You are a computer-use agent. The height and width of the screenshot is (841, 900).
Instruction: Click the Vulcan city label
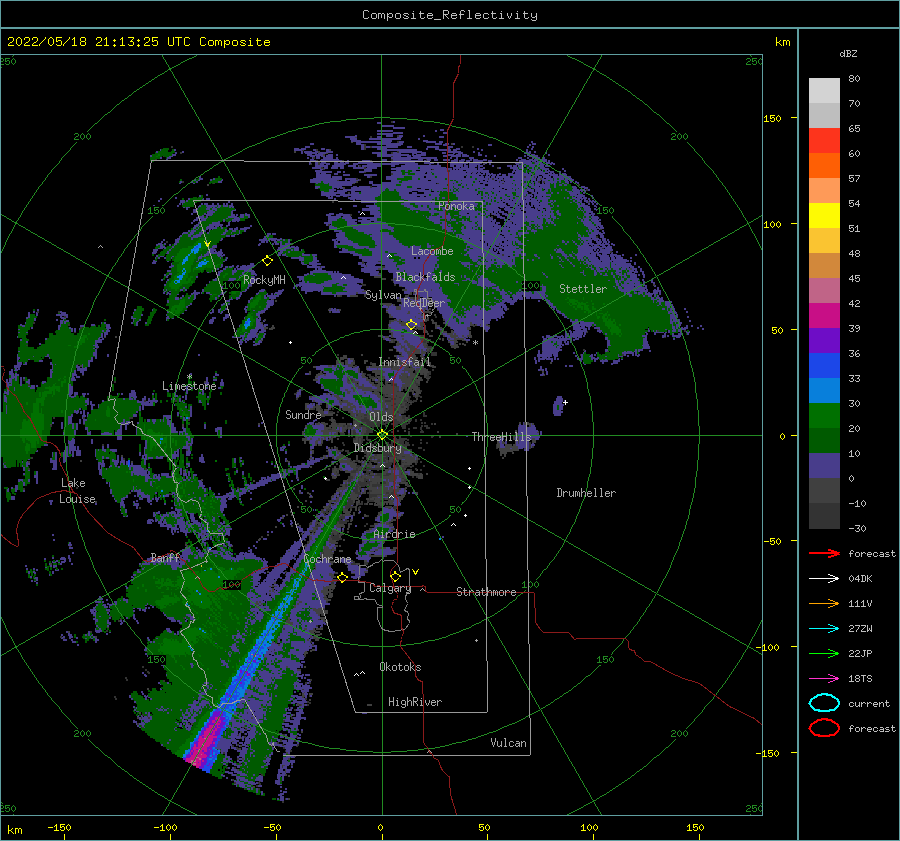pyautogui.click(x=509, y=743)
